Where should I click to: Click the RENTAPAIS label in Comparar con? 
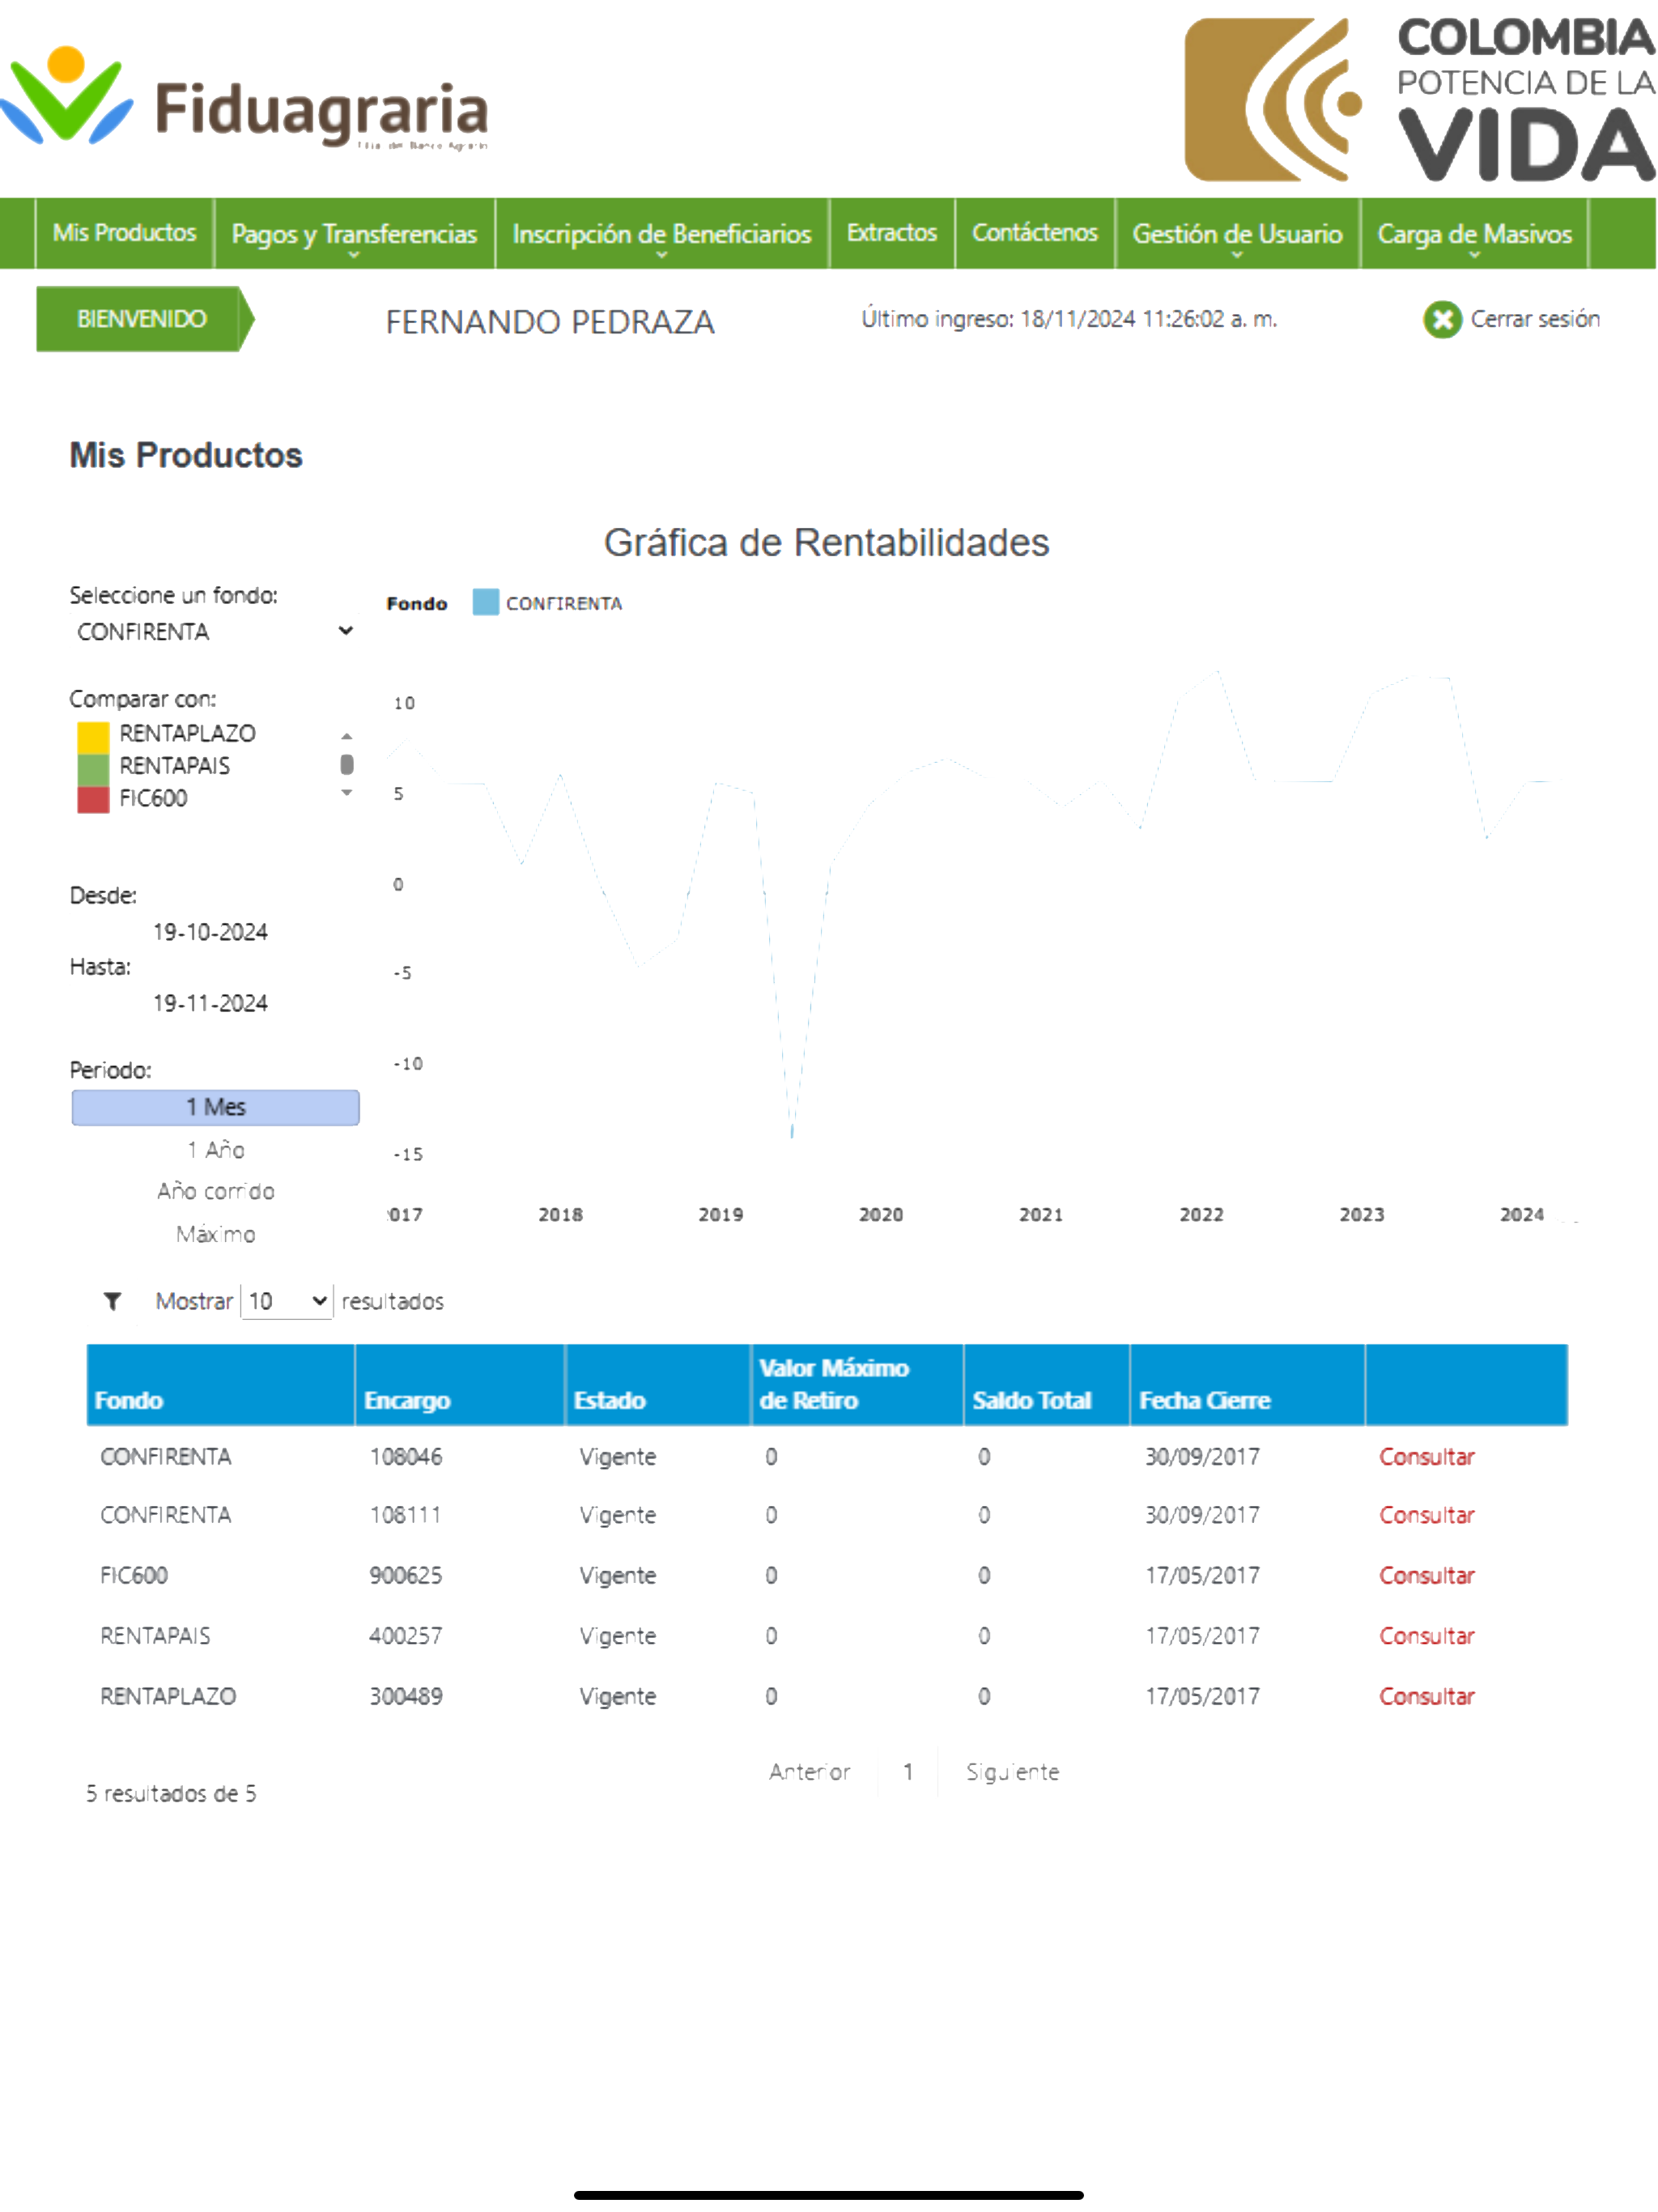[x=175, y=766]
